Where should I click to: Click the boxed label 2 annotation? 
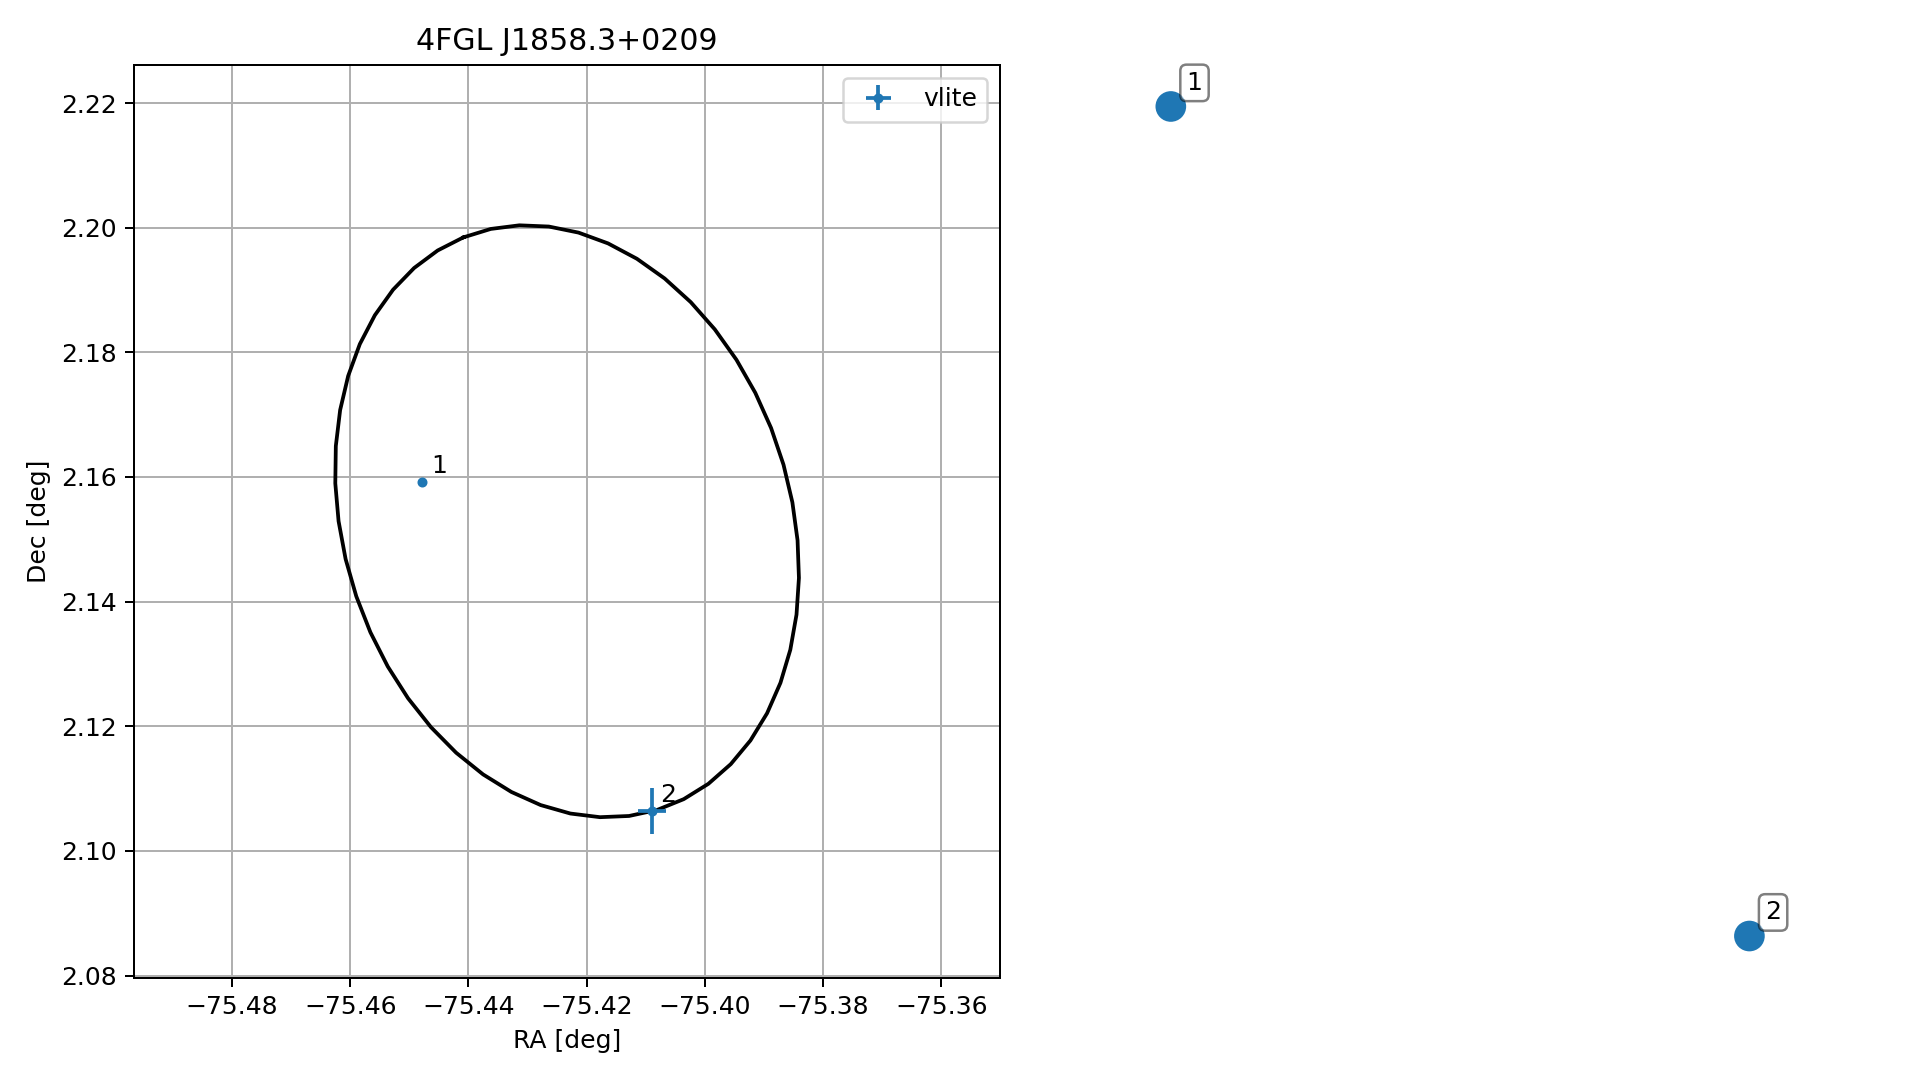[1773, 912]
